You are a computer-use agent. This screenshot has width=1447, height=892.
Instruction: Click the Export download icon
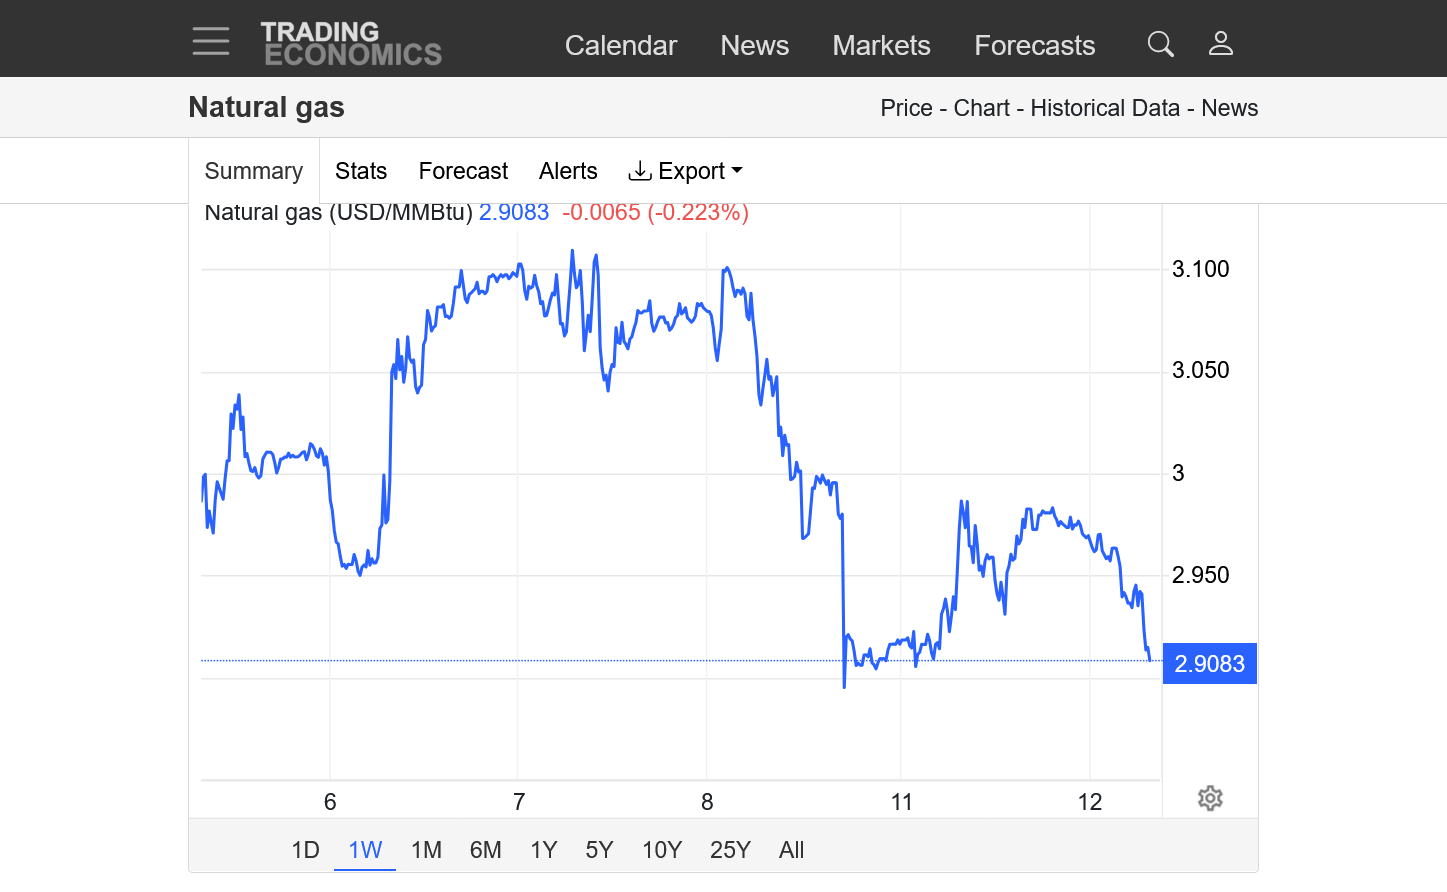(x=640, y=171)
